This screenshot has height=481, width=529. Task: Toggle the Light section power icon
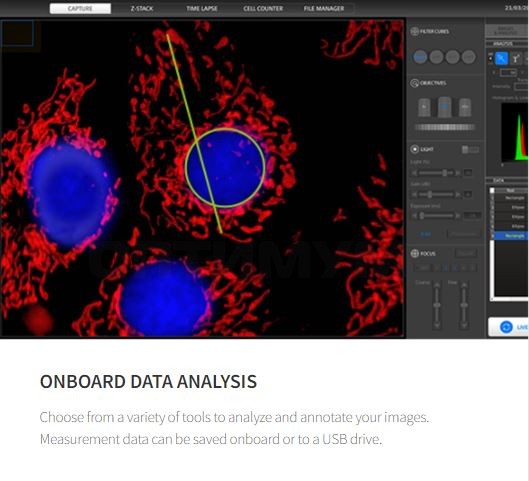point(415,149)
